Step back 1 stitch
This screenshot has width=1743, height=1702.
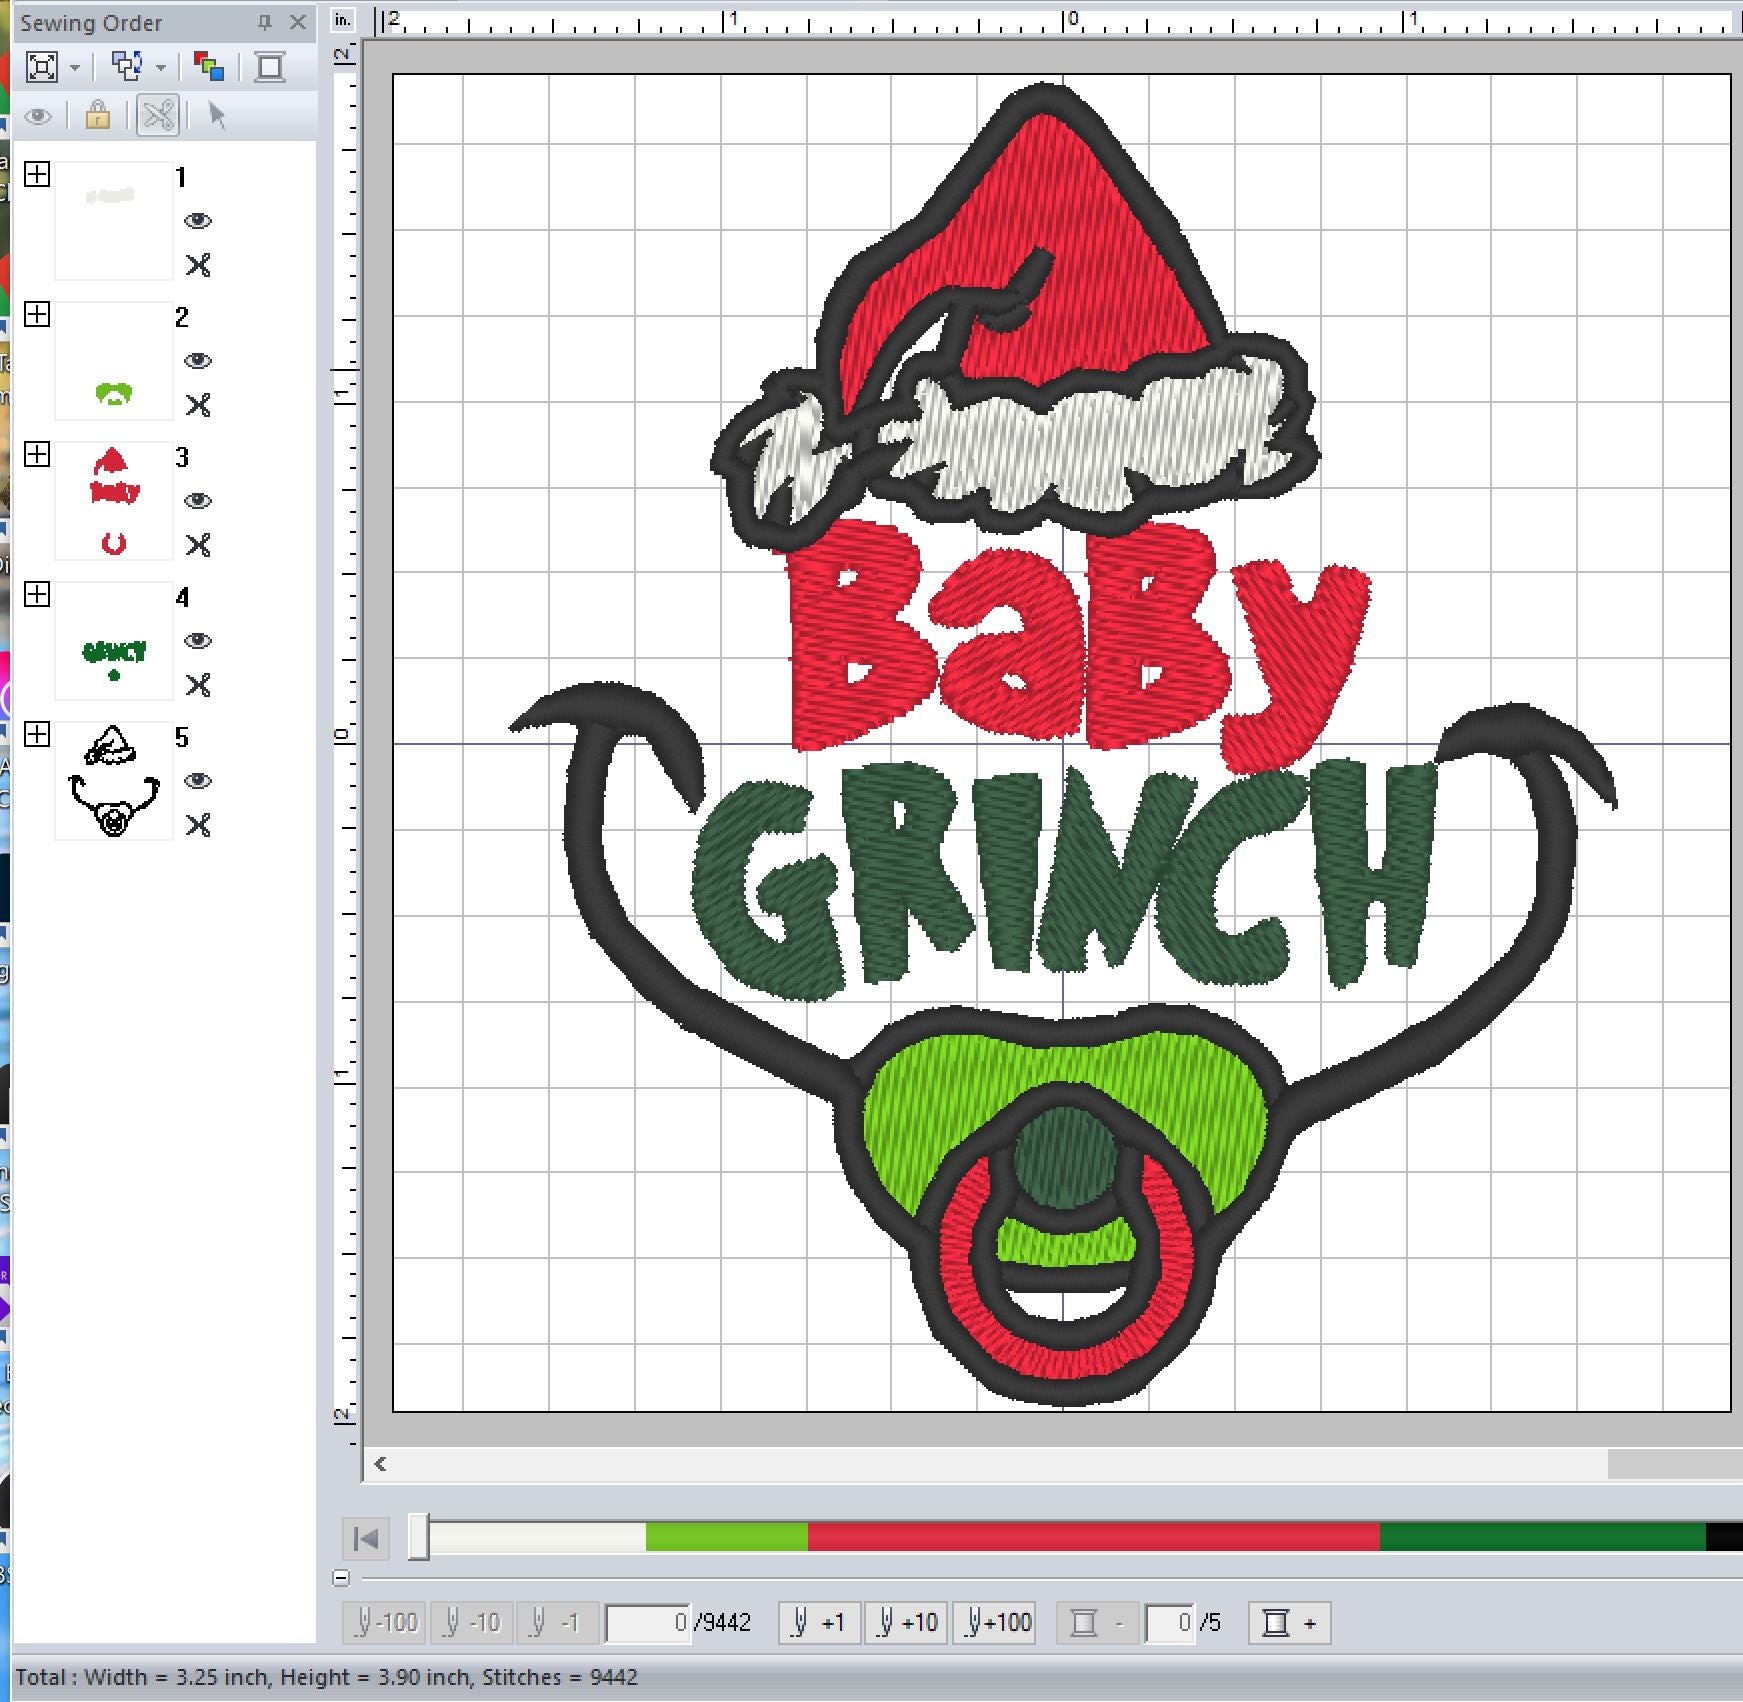pyautogui.click(x=557, y=1622)
